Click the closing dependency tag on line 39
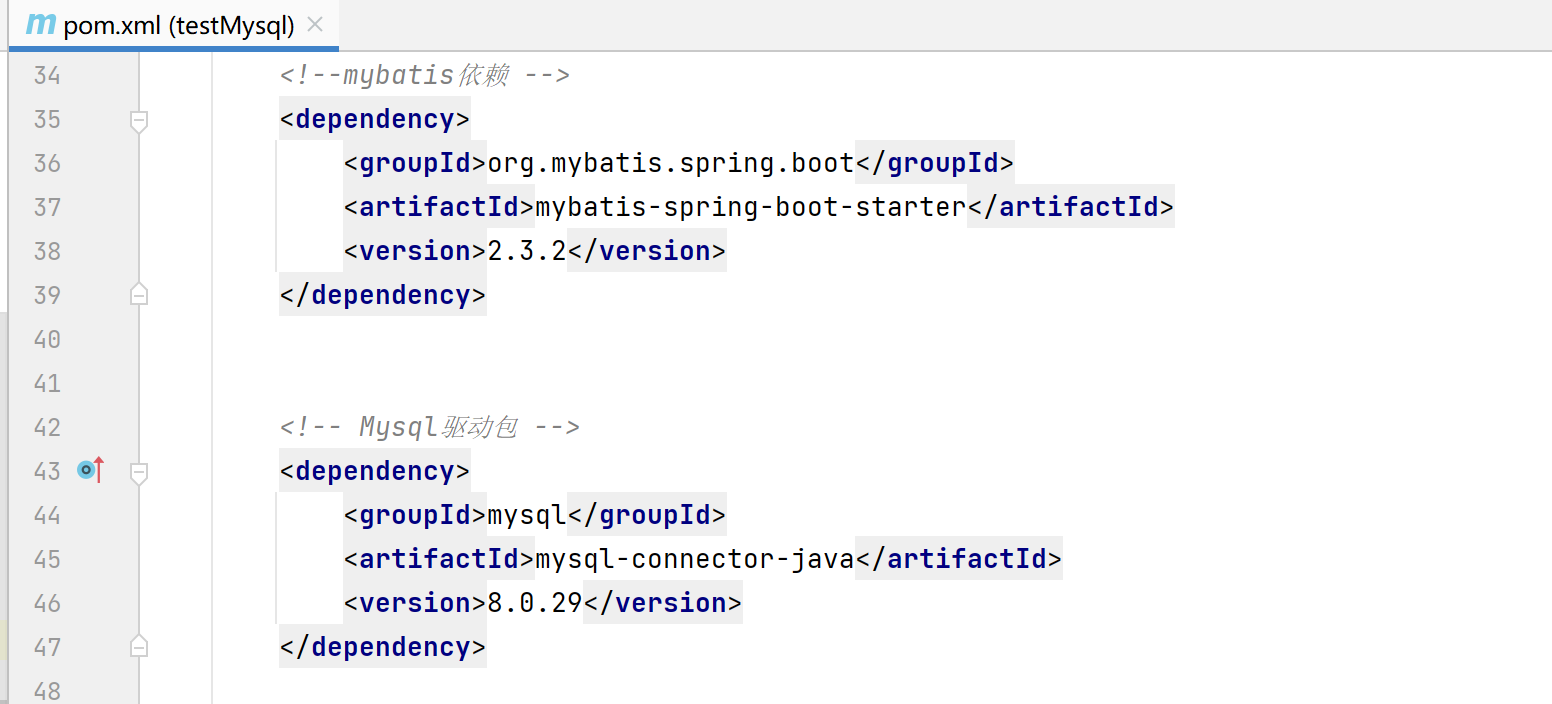The height and width of the screenshot is (704, 1552). 383,295
